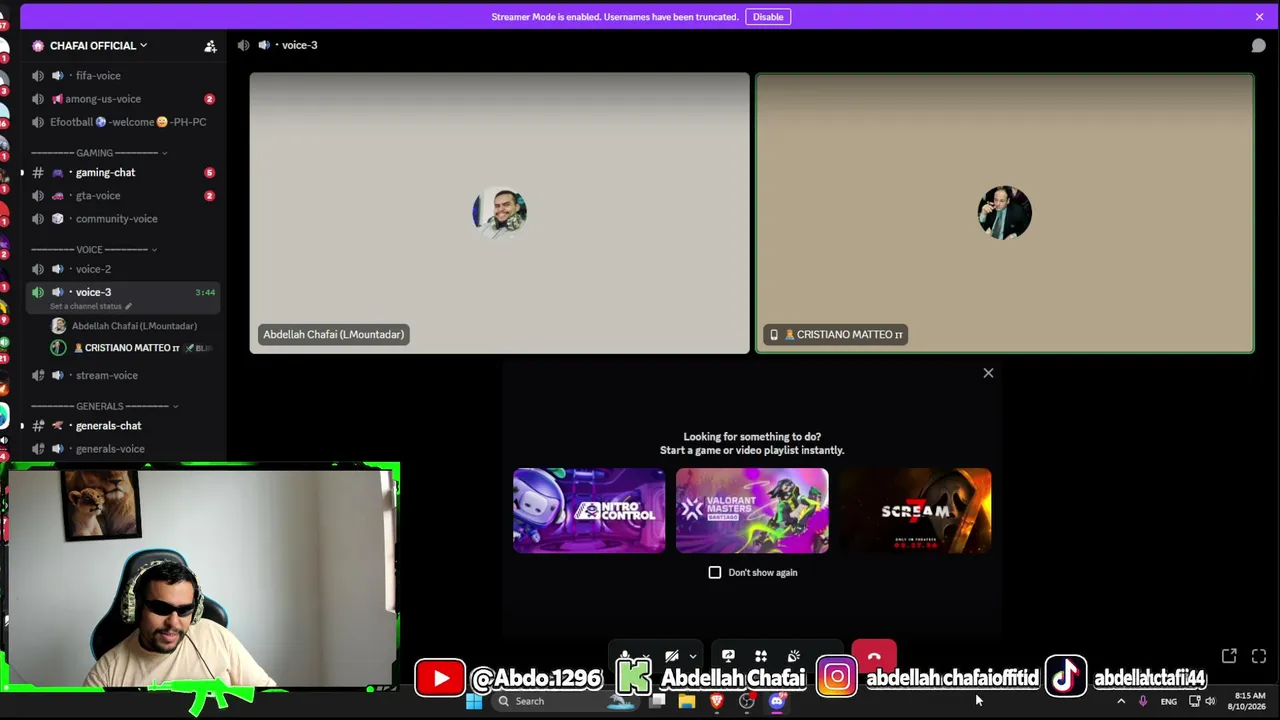This screenshot has width=1280, height=720.
Task: Set a channel status for voice-3
Action: click(91, 306)
